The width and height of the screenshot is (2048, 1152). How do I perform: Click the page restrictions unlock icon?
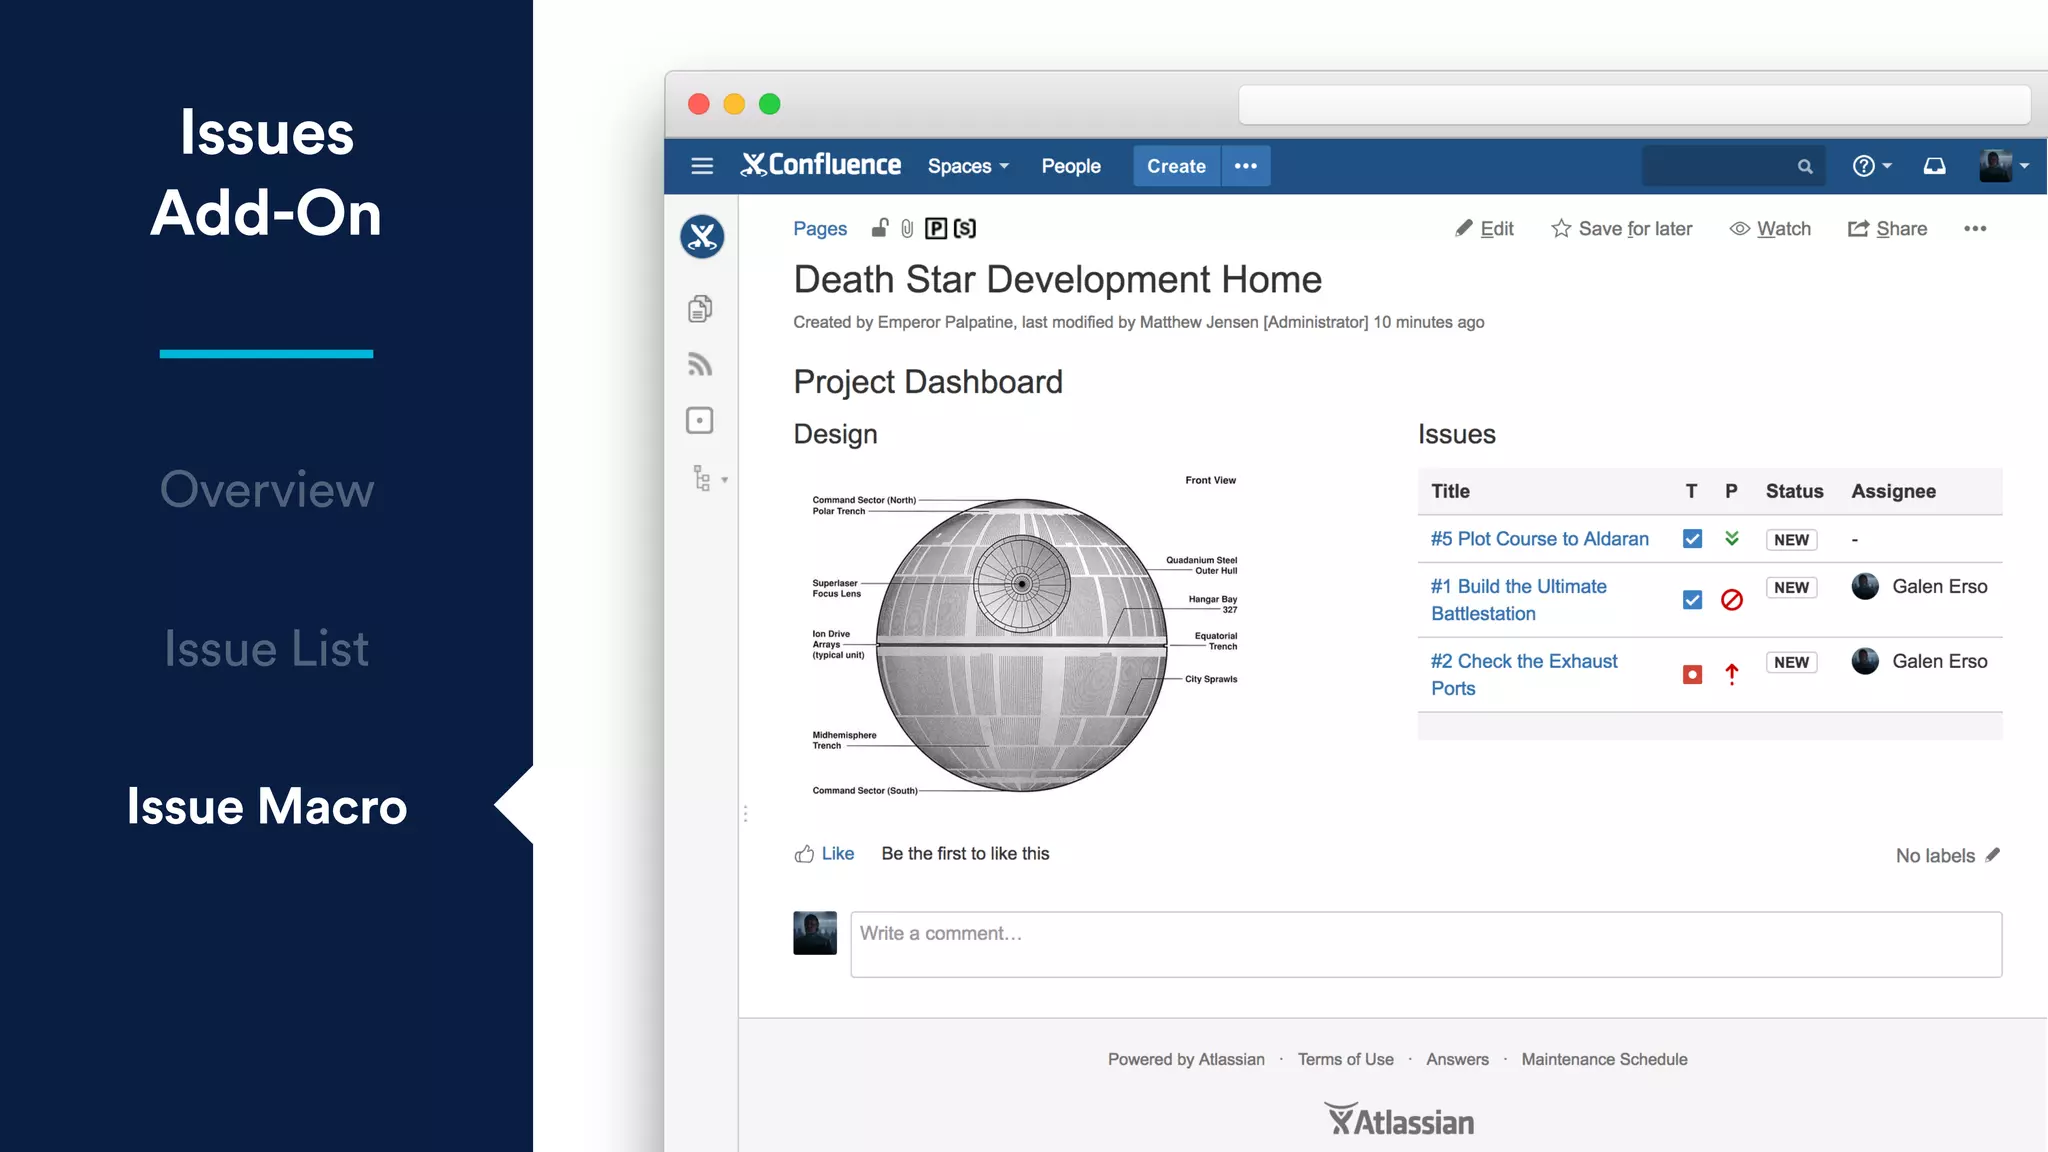[x=879, y=228]
